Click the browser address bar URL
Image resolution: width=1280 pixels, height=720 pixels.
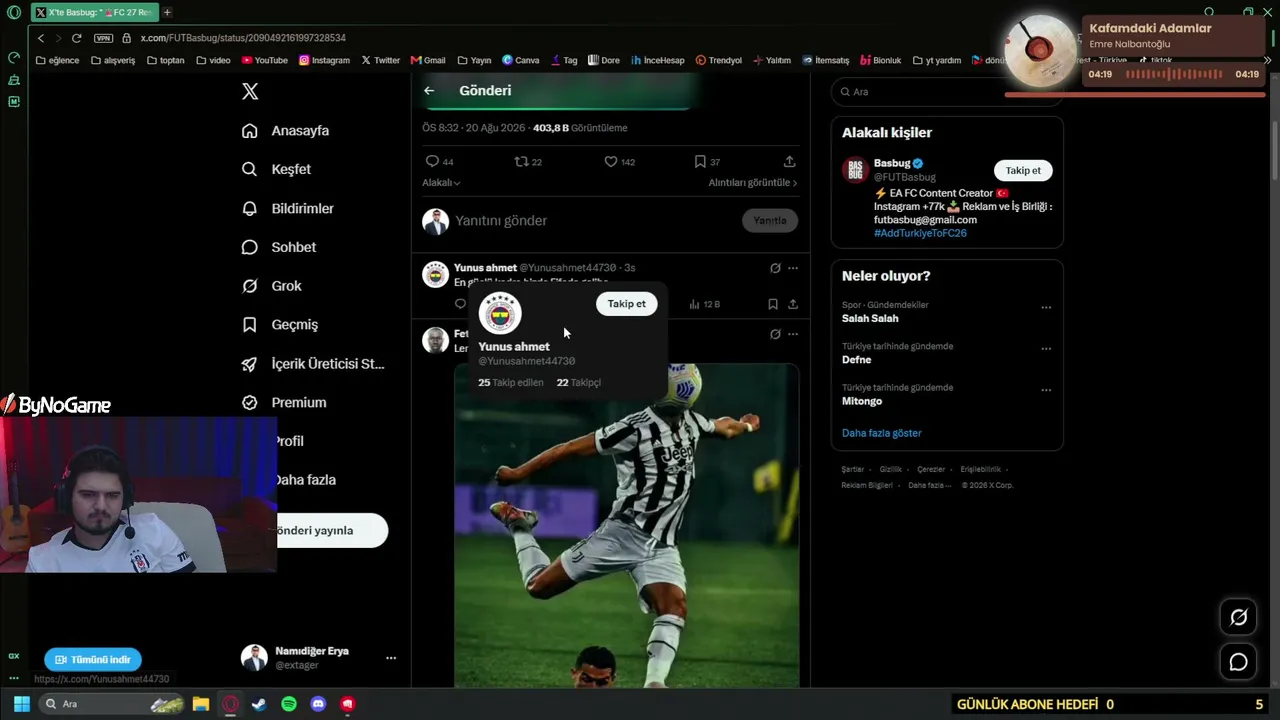243,38
